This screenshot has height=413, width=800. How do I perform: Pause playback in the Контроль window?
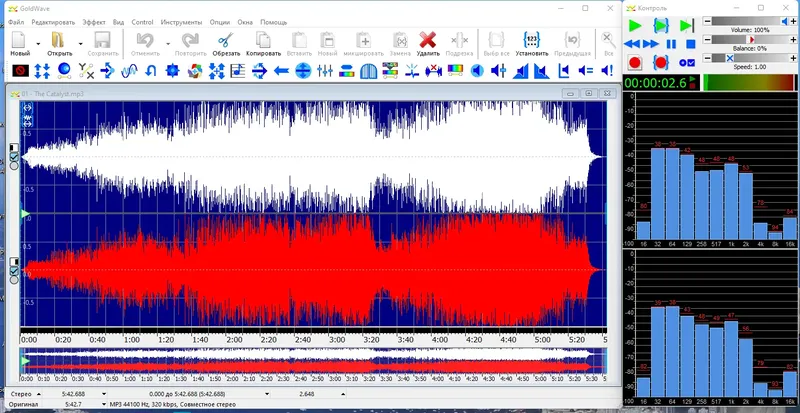point(672,44)
